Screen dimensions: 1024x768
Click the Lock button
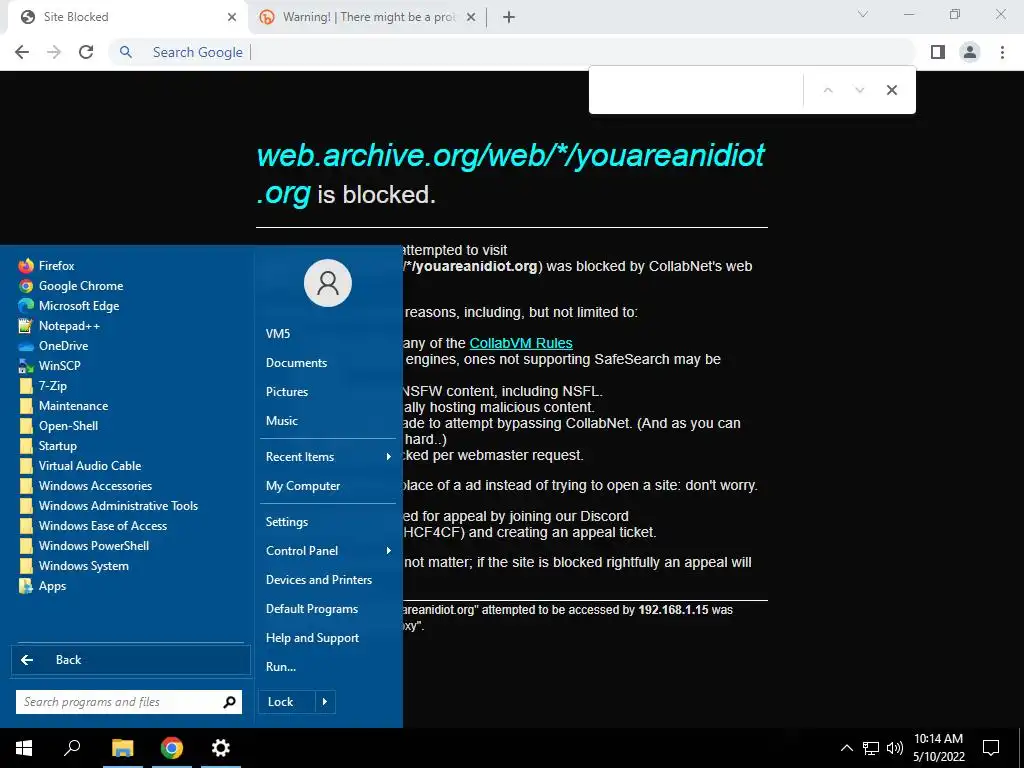287,702
